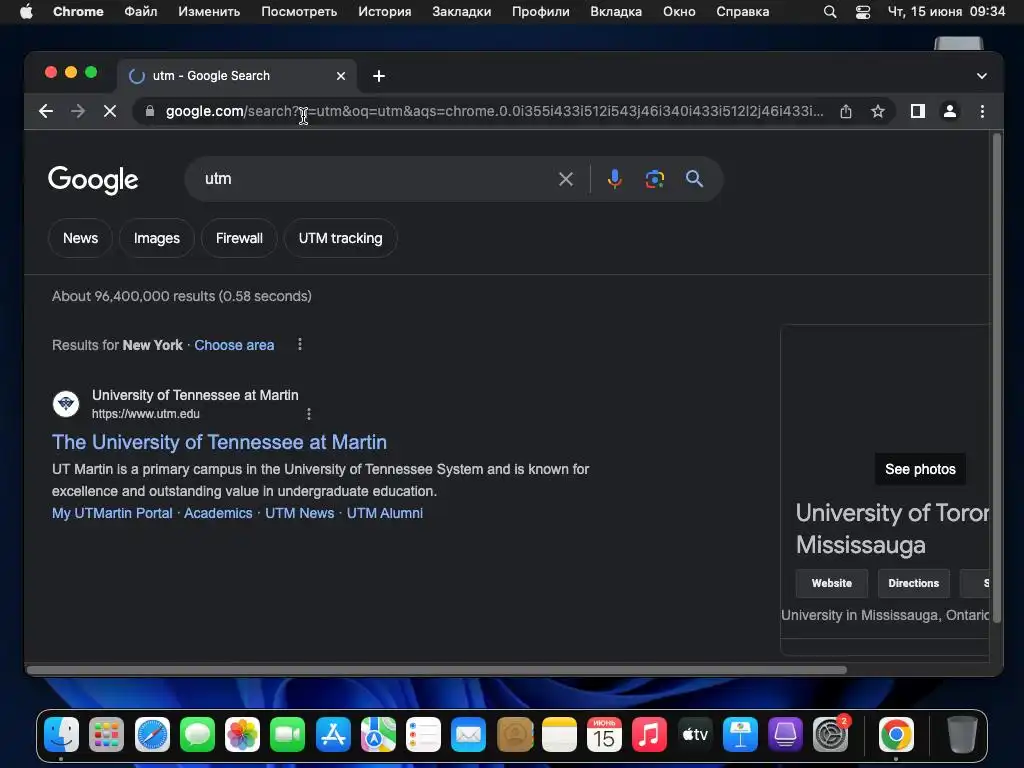This screenshot has width=1024, height=768.
Task: Search by image with the Google Lens icon
Action: (x=654, y=179)
